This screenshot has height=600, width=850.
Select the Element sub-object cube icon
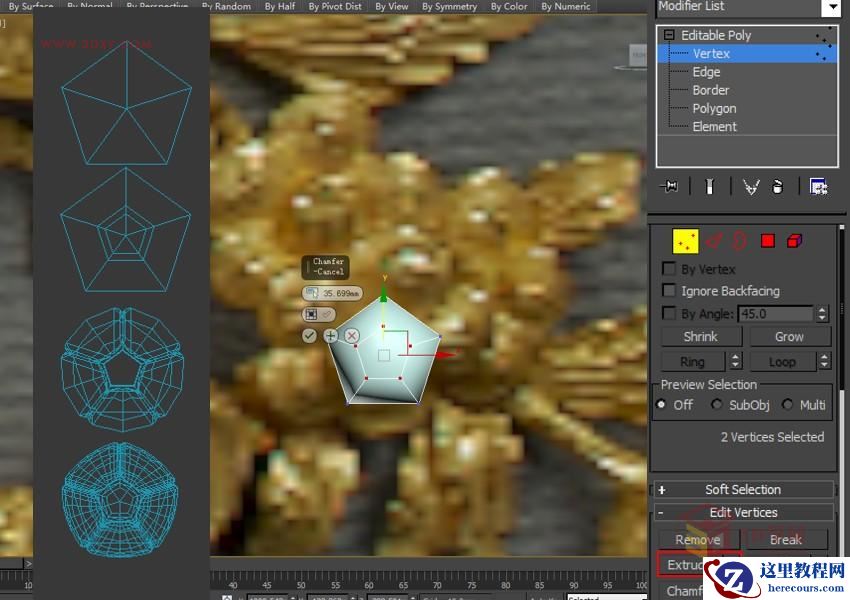[x=793, y=241]
